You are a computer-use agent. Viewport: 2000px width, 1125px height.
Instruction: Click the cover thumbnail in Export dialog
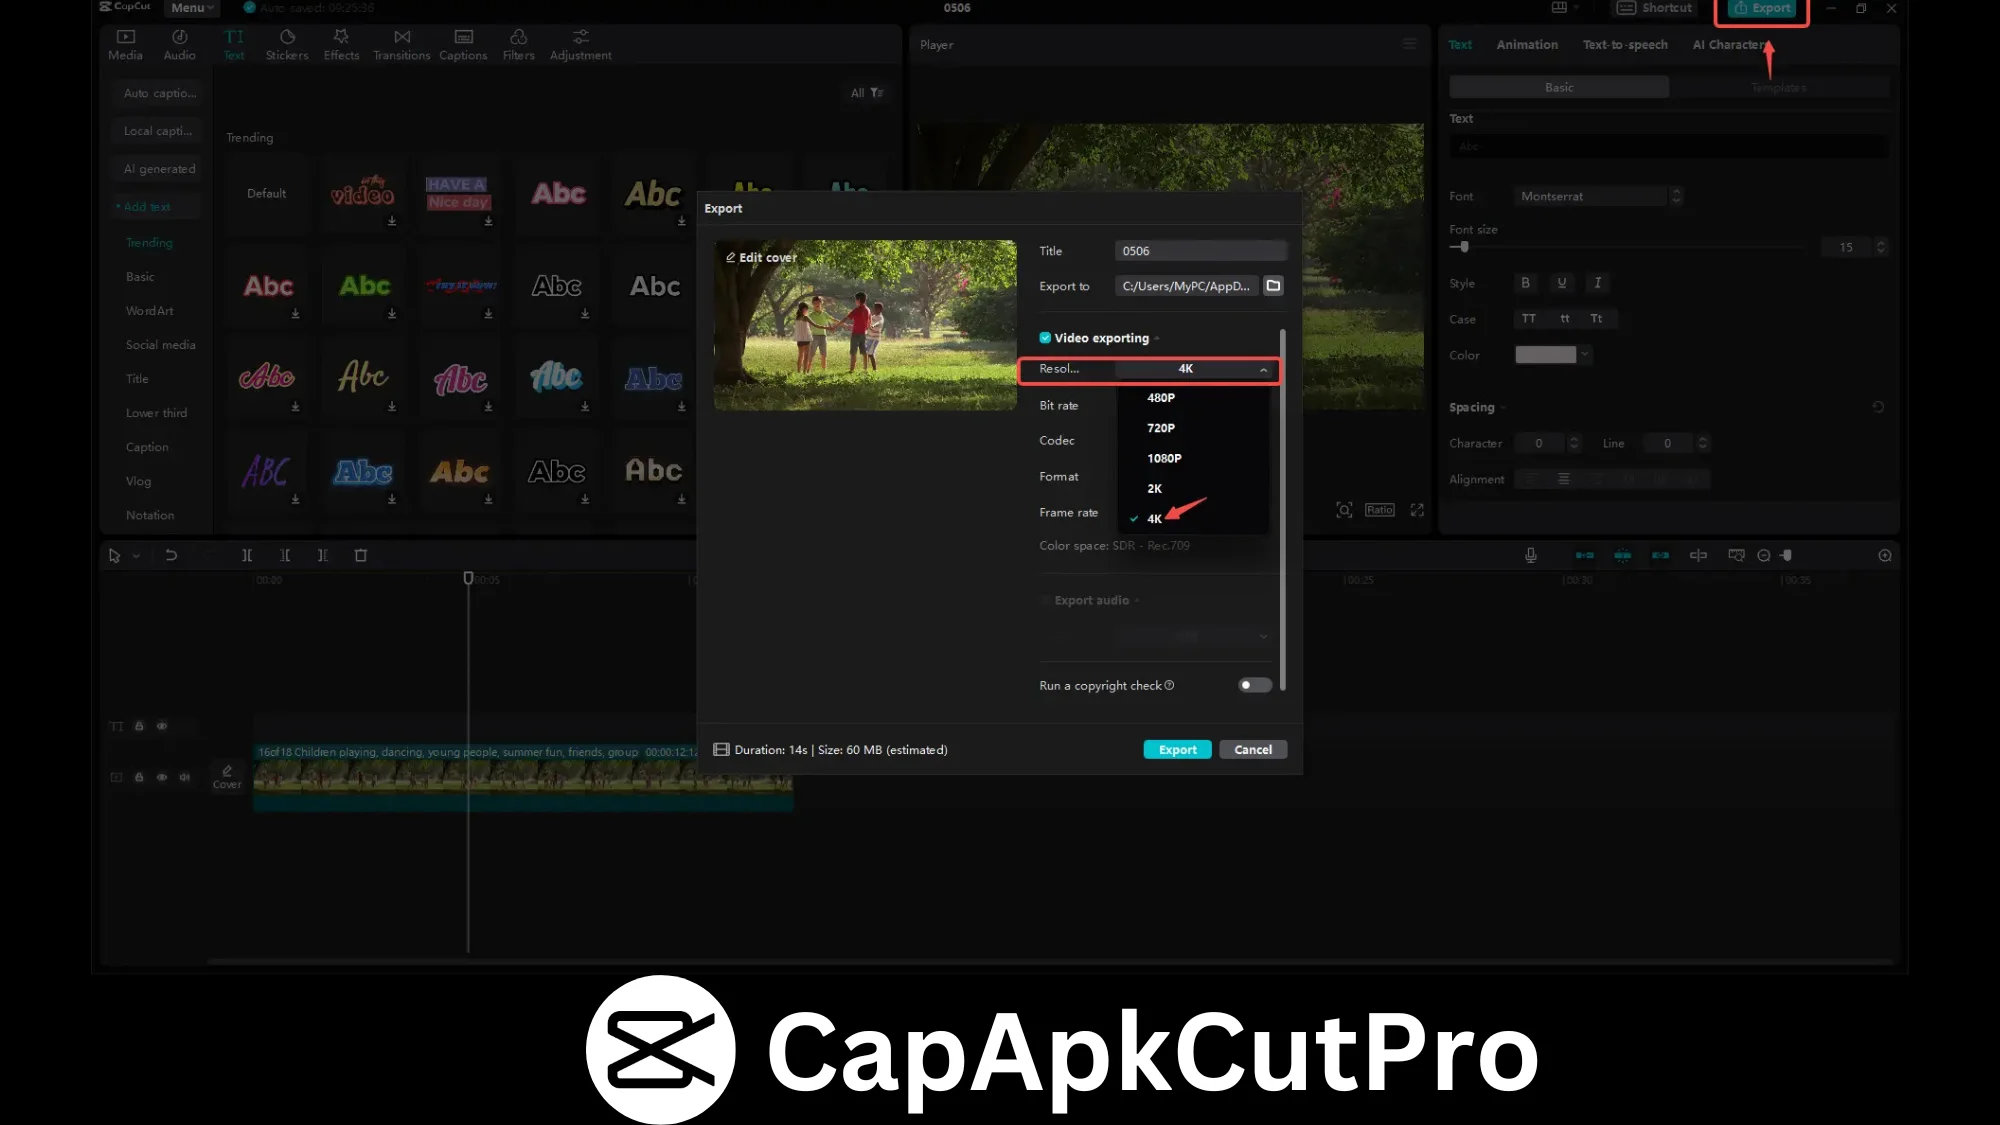865,325
